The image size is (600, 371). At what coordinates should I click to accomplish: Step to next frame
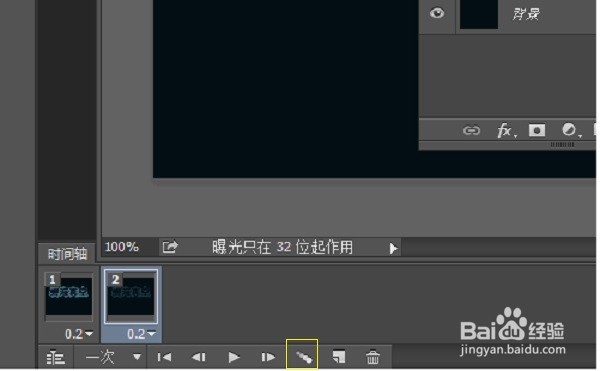[x=268, y=358]
